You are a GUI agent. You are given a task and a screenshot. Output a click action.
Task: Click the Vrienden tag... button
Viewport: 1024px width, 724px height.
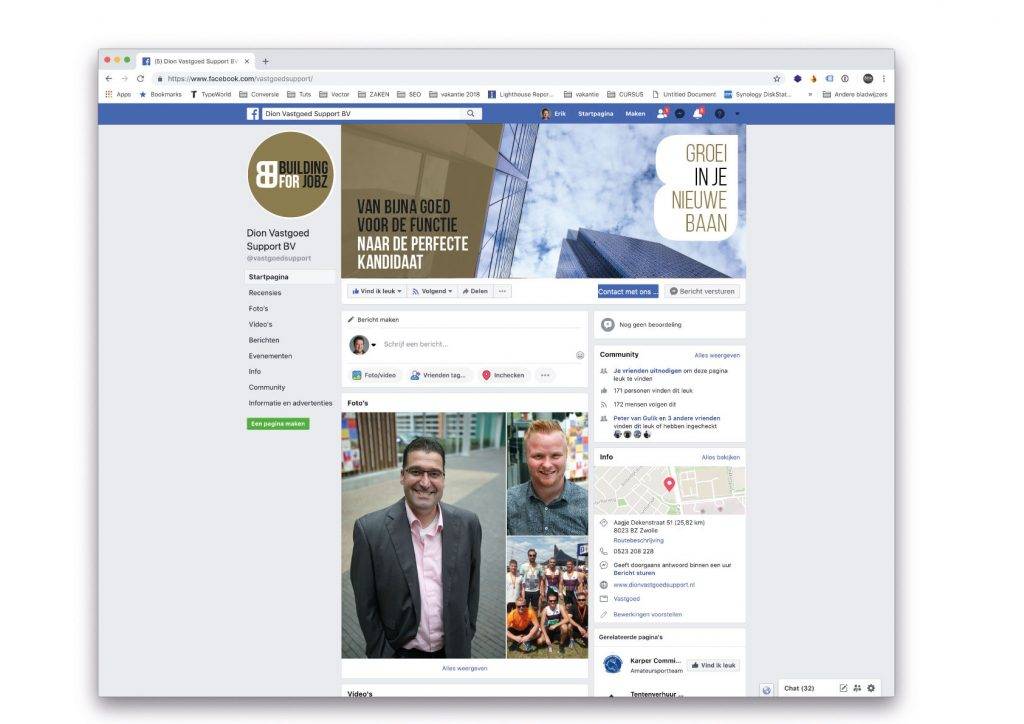click(x=438, y=375)
